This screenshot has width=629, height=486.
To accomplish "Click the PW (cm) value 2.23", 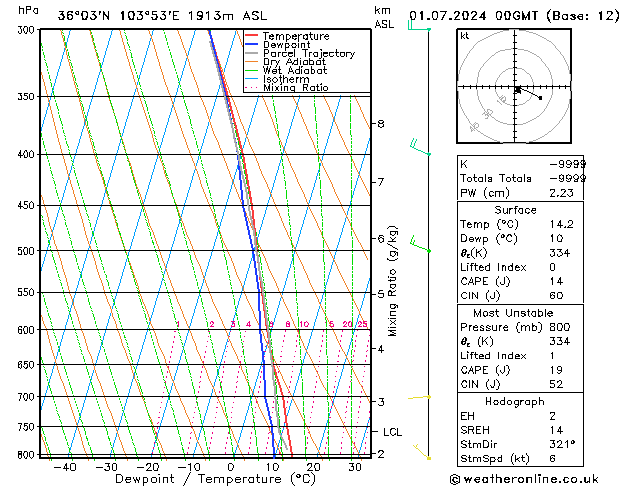I will coord(561,193).
